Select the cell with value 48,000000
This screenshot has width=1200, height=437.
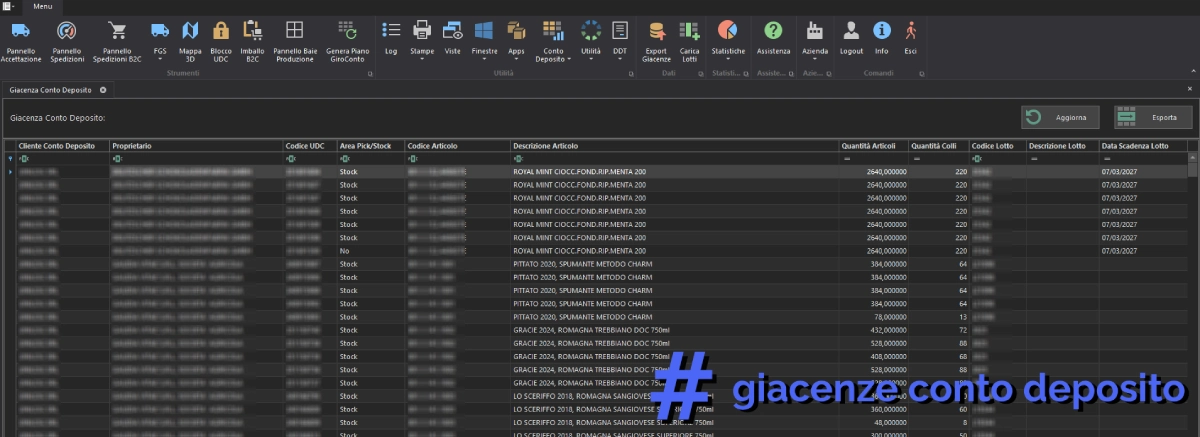coord(873,421)
